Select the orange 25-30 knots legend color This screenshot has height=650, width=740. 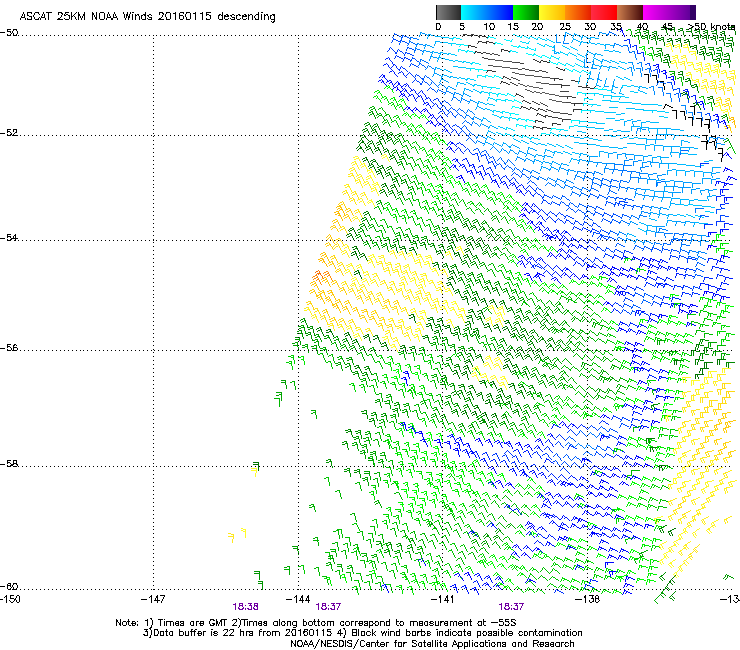pos(578,12)
